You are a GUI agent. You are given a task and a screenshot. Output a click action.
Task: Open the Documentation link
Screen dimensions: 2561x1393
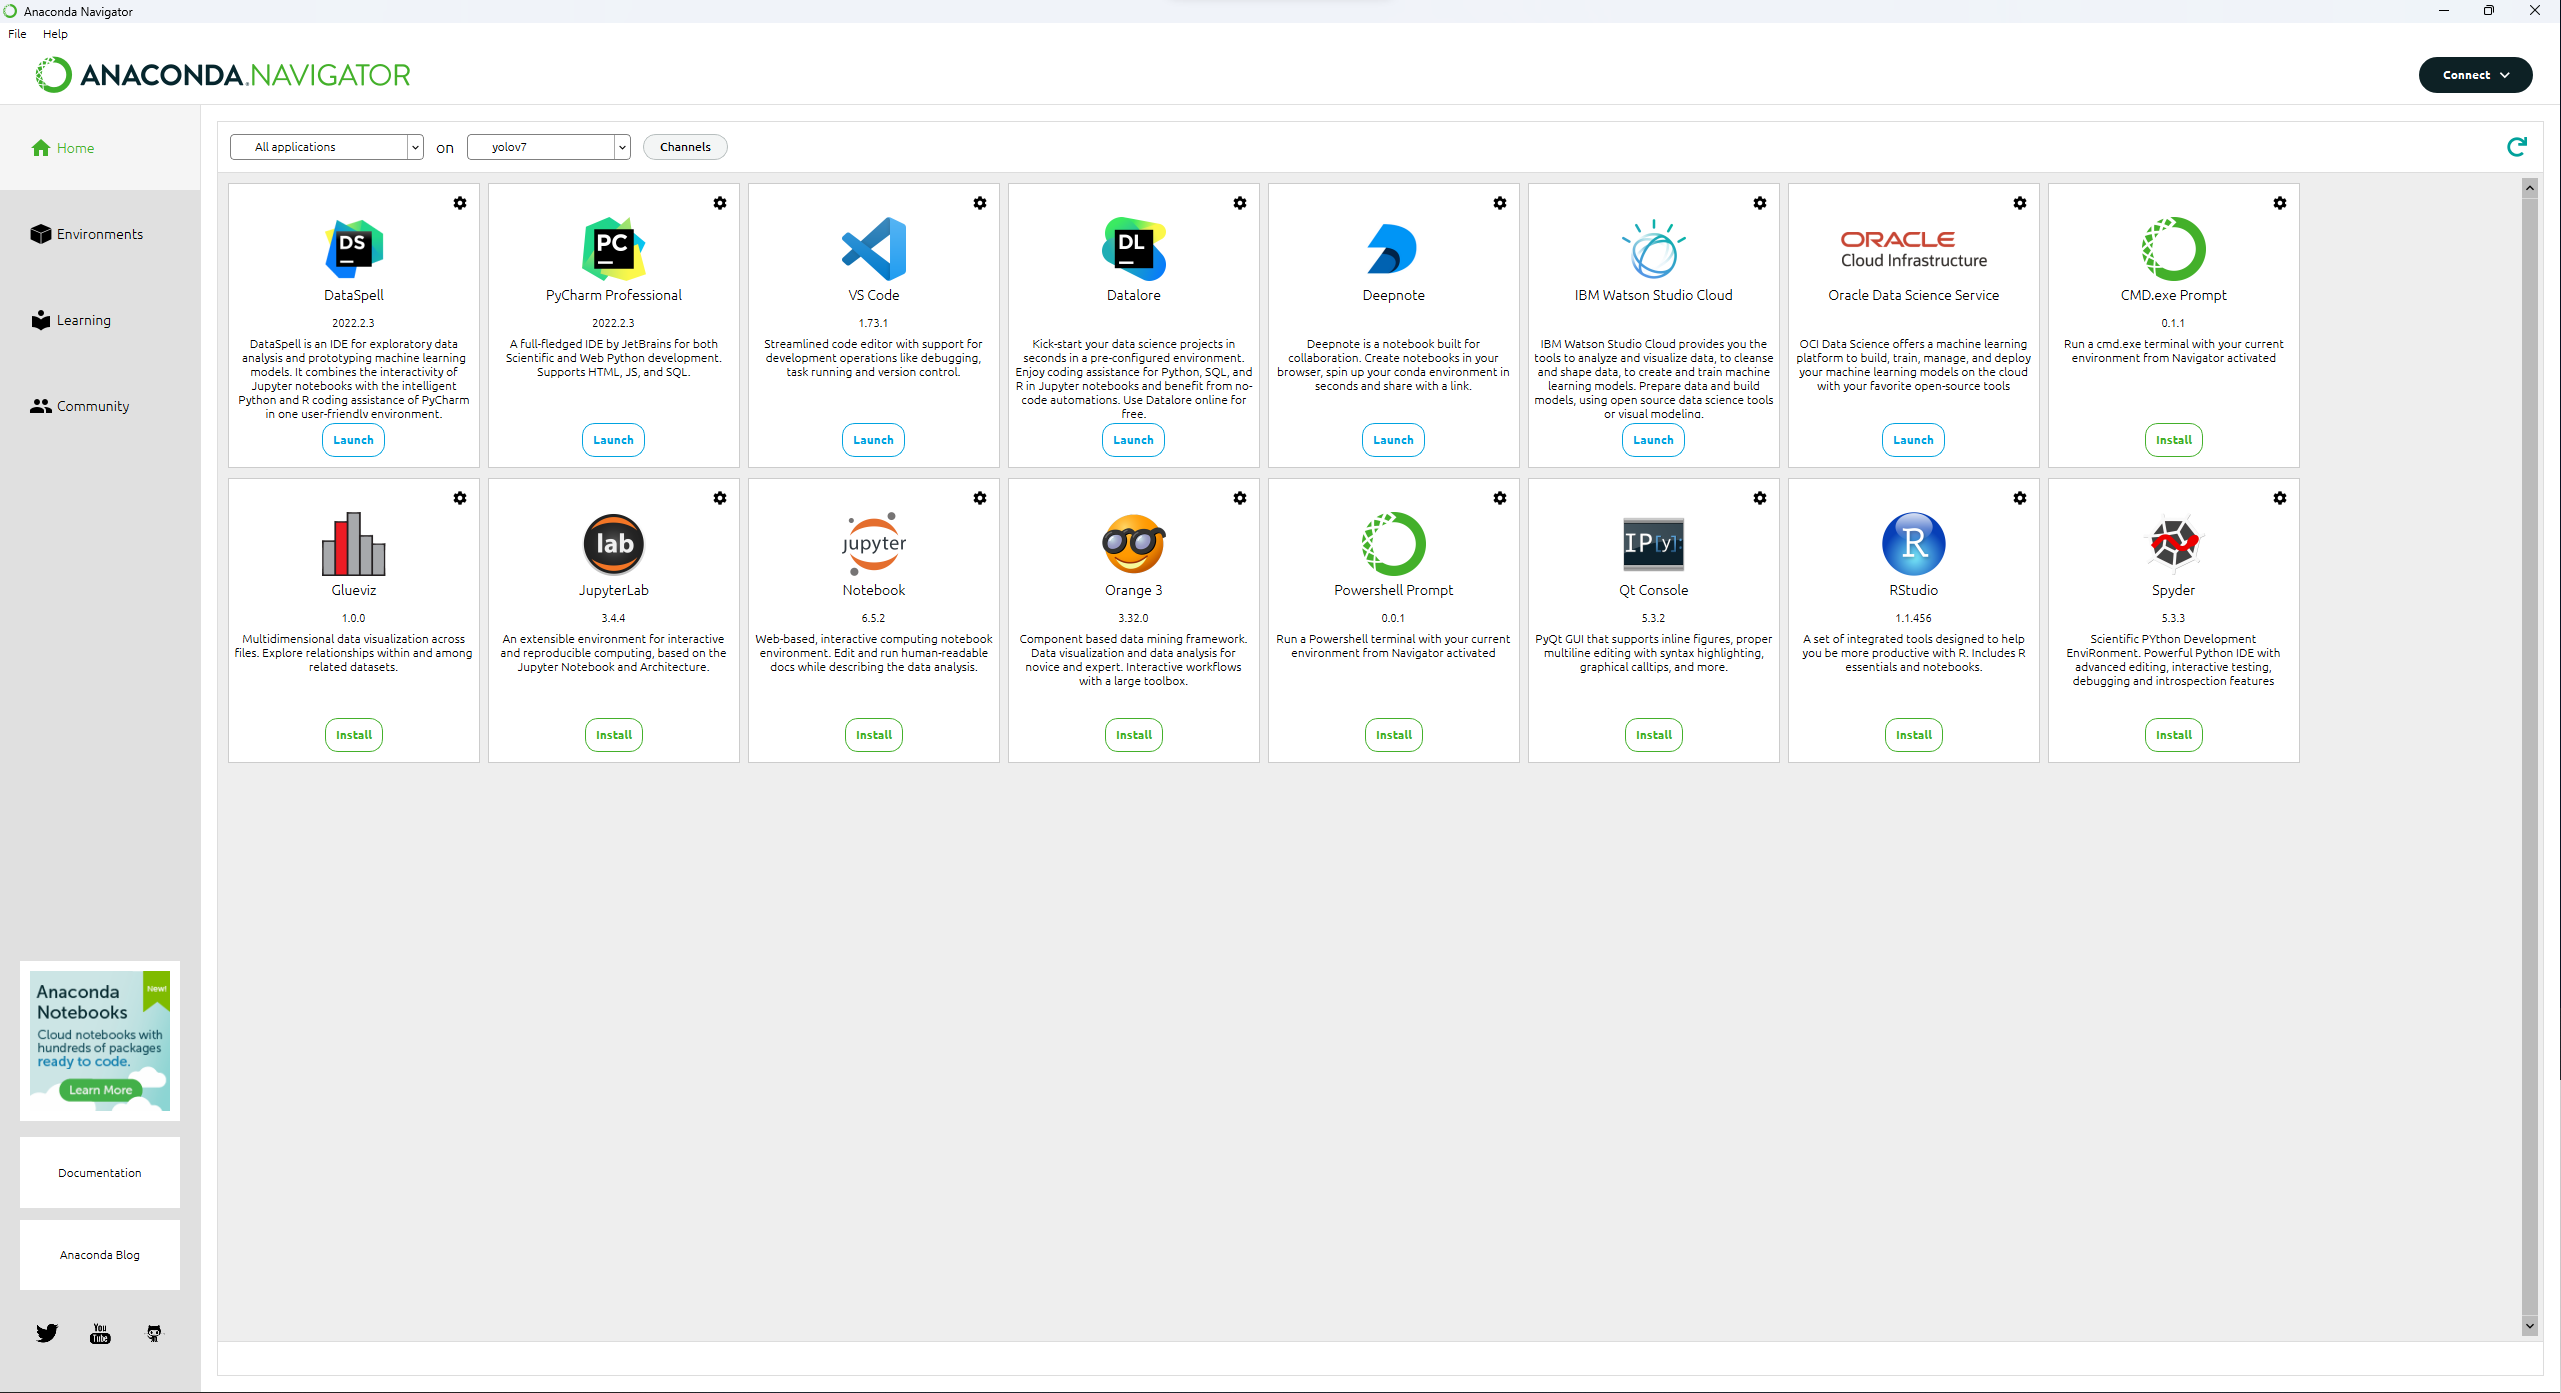[x=100, y=1173]
